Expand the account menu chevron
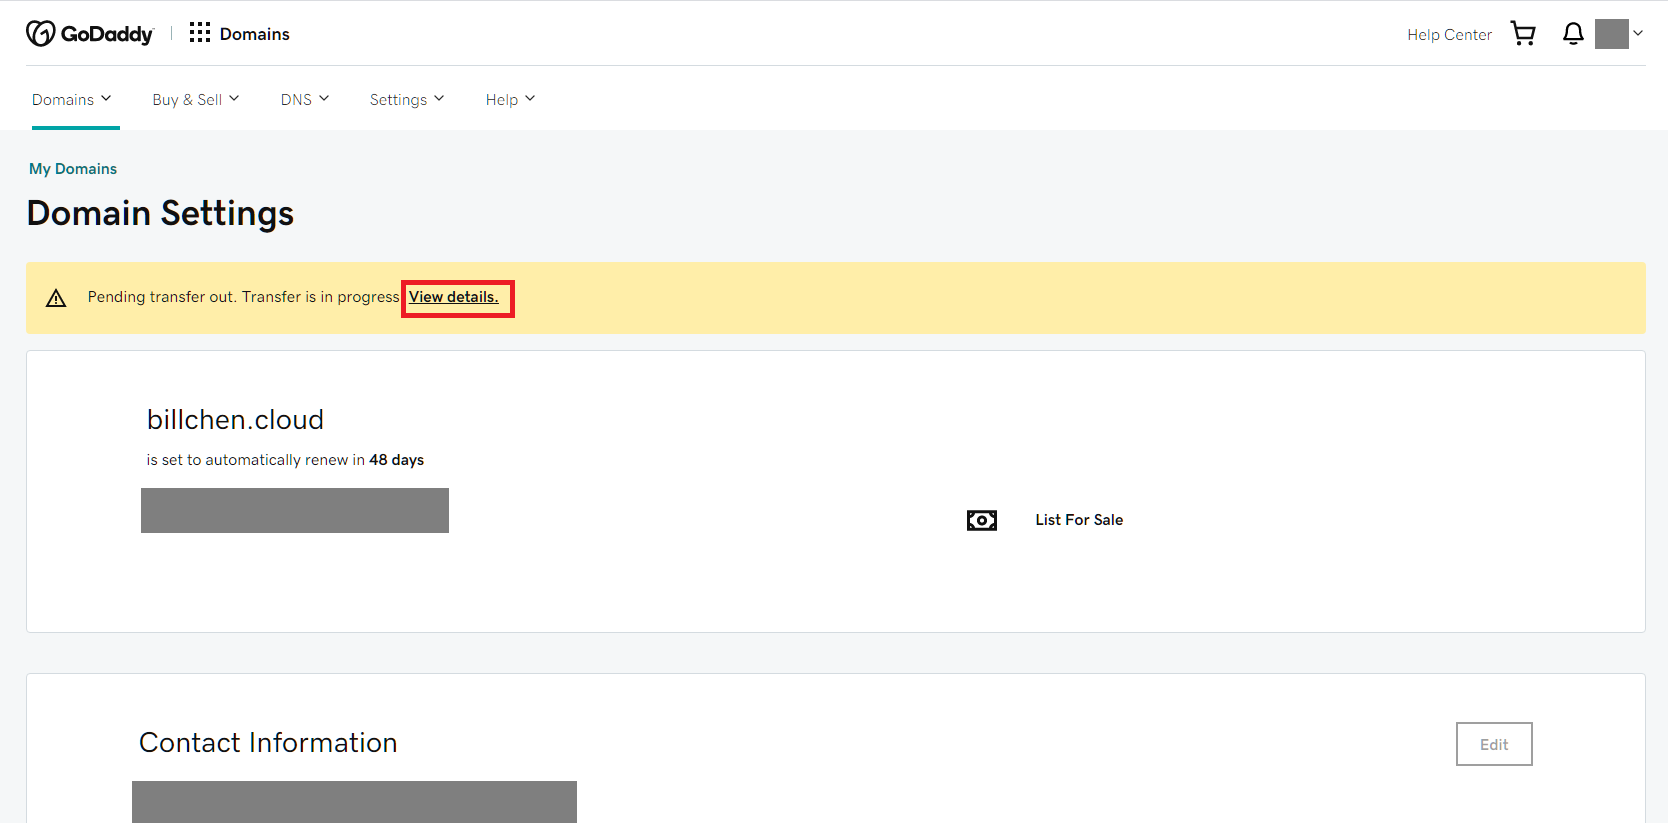This screenshot has height=823, width=1668. pyautogui.click(x=1638, y=33)
